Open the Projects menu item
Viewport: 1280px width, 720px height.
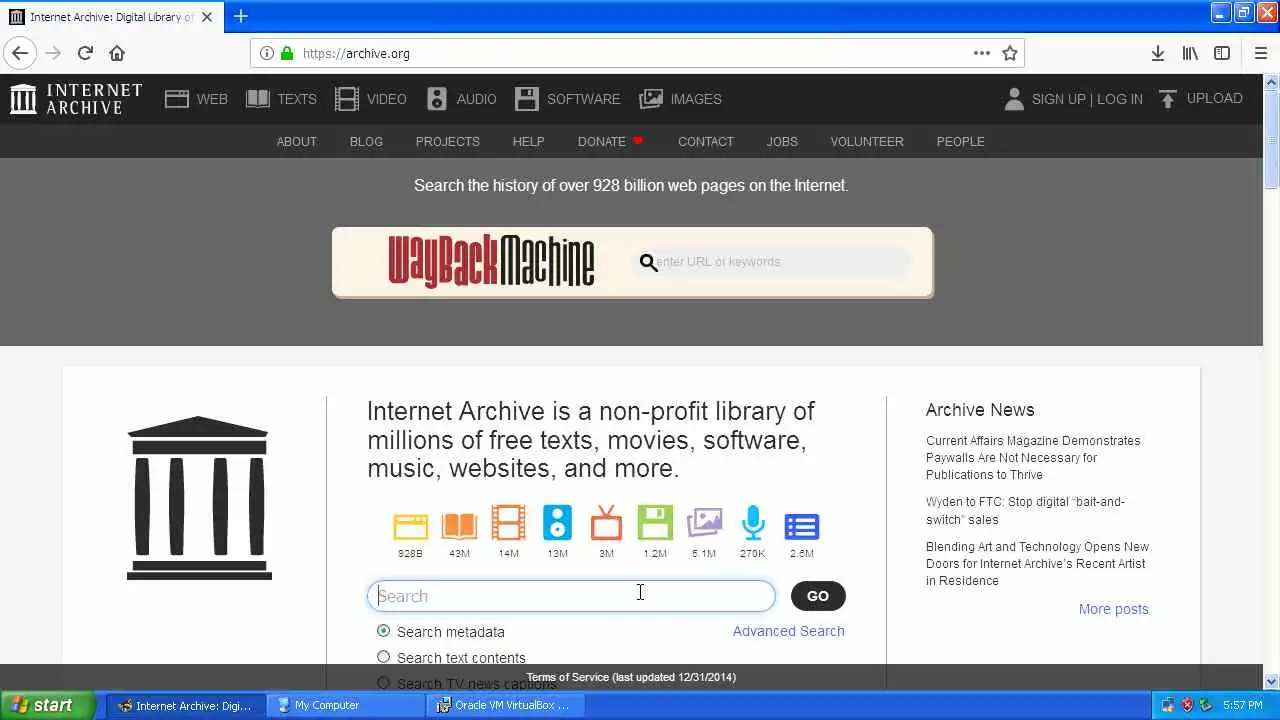click(448, 141)
